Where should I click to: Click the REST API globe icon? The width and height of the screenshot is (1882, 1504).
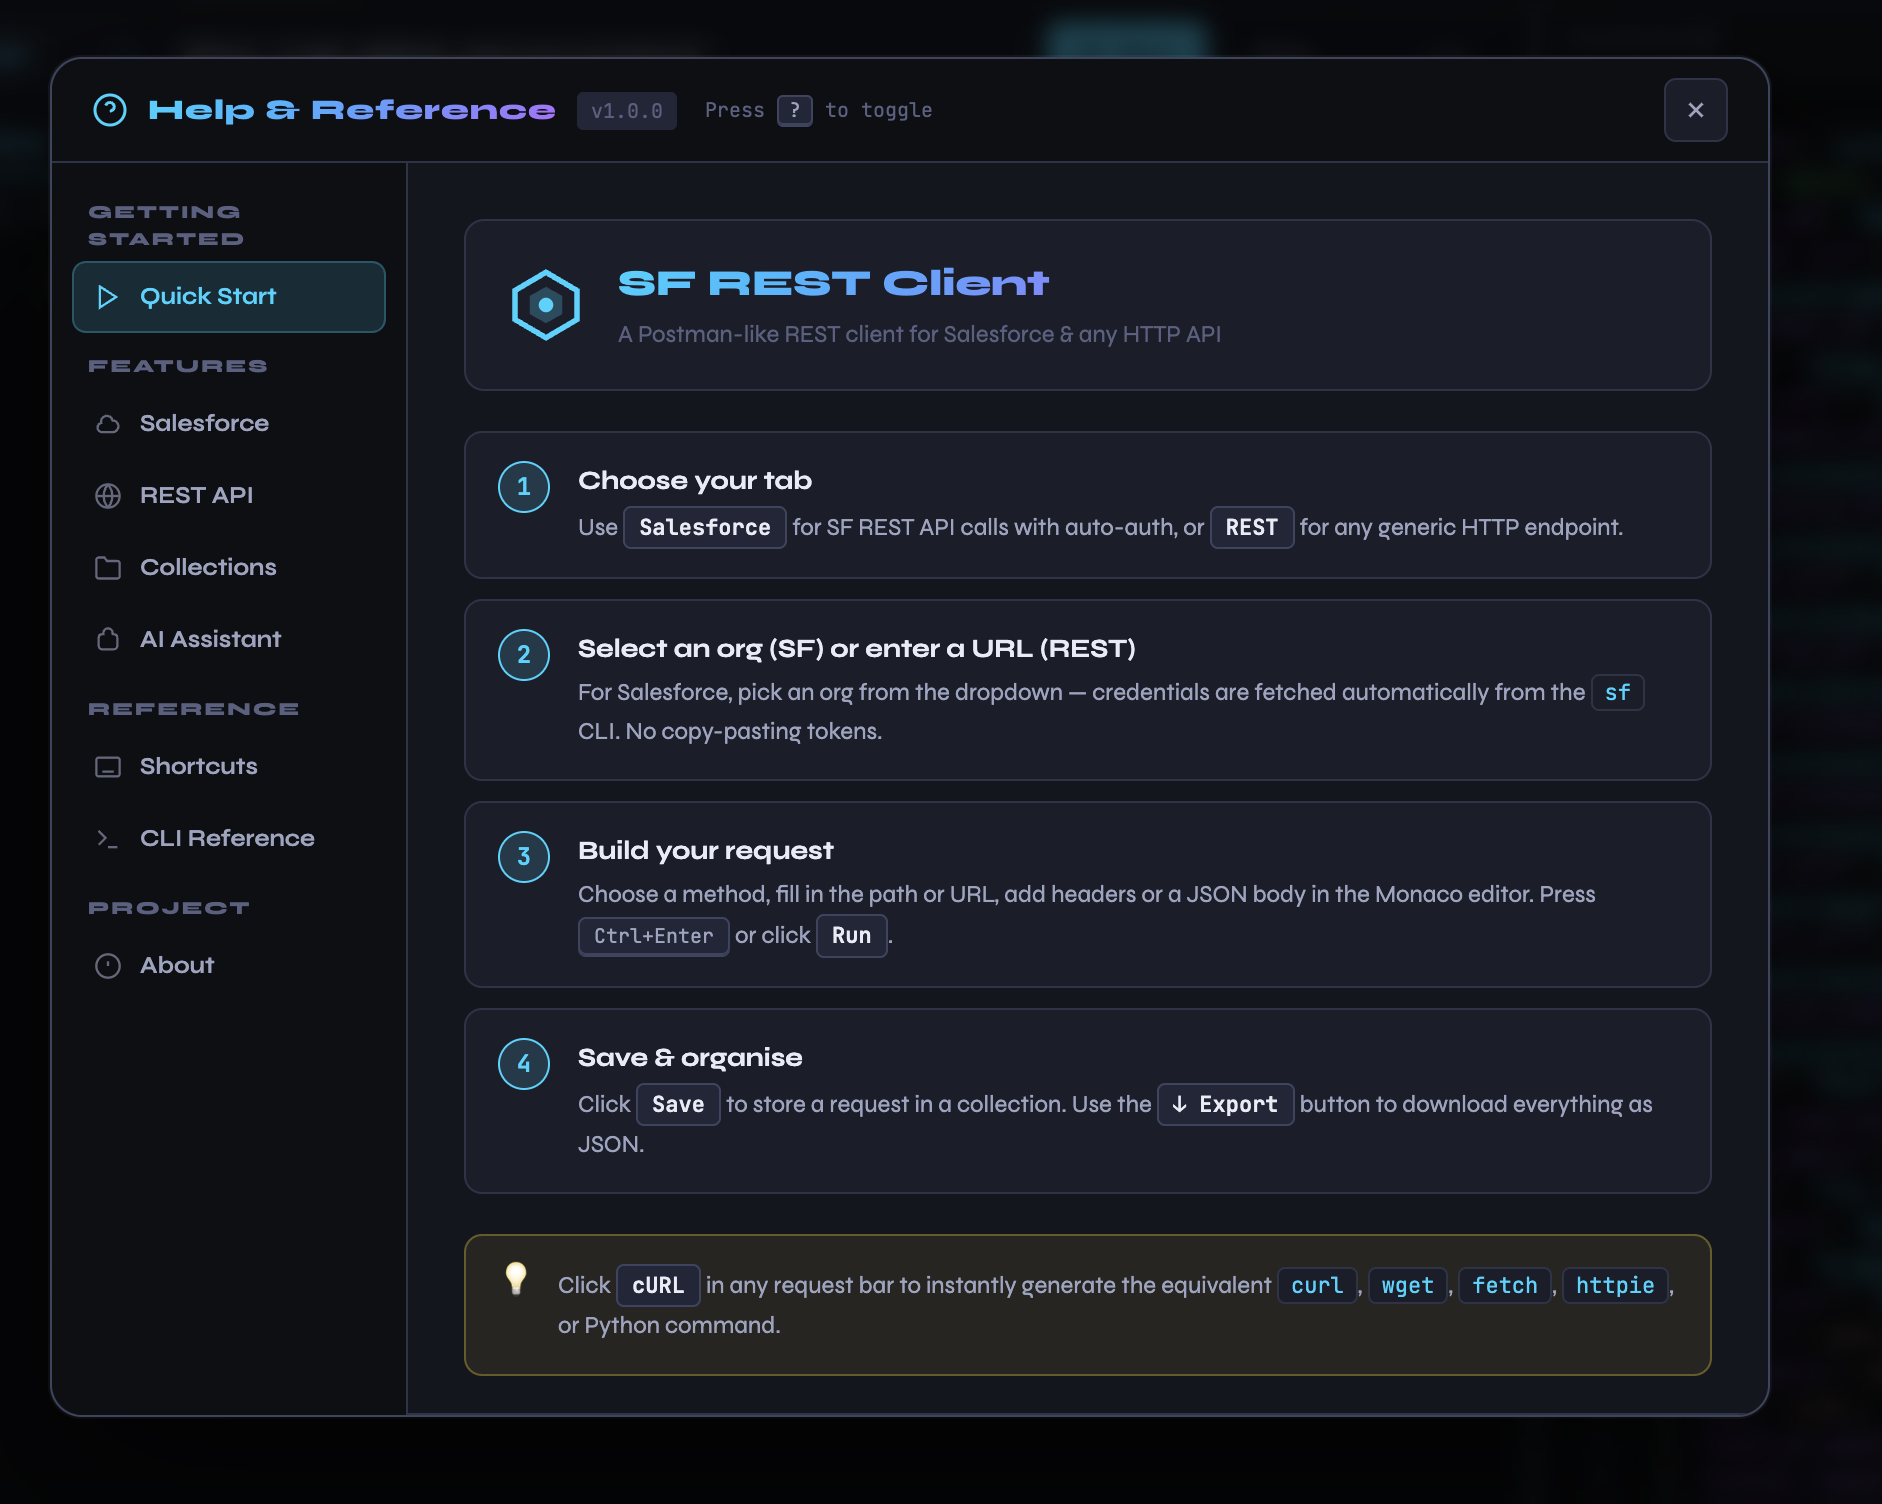click(x=108, y=496)
